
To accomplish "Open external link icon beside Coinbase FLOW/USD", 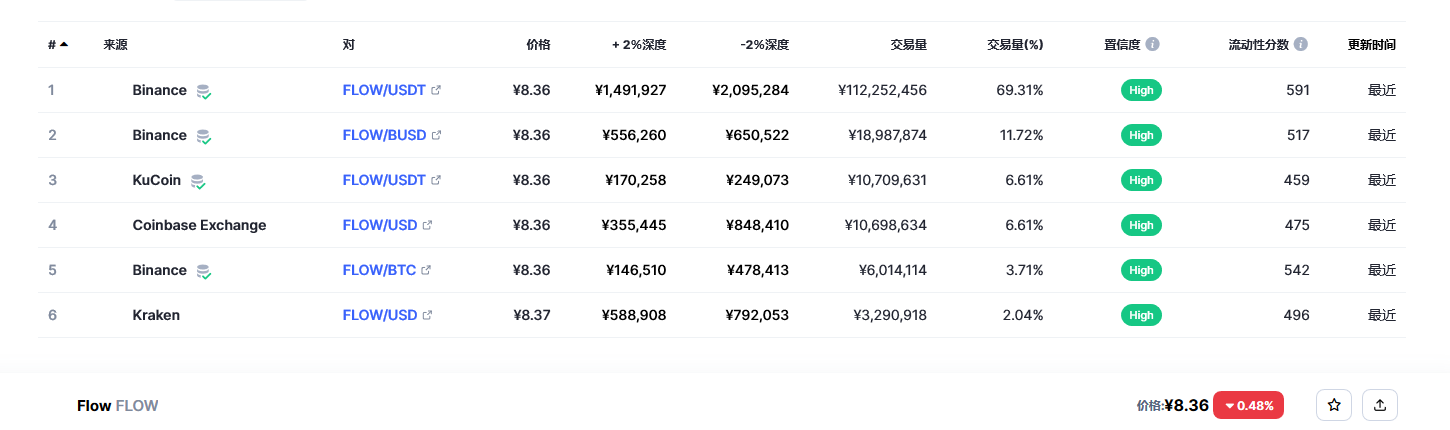I will pos(428,225).
